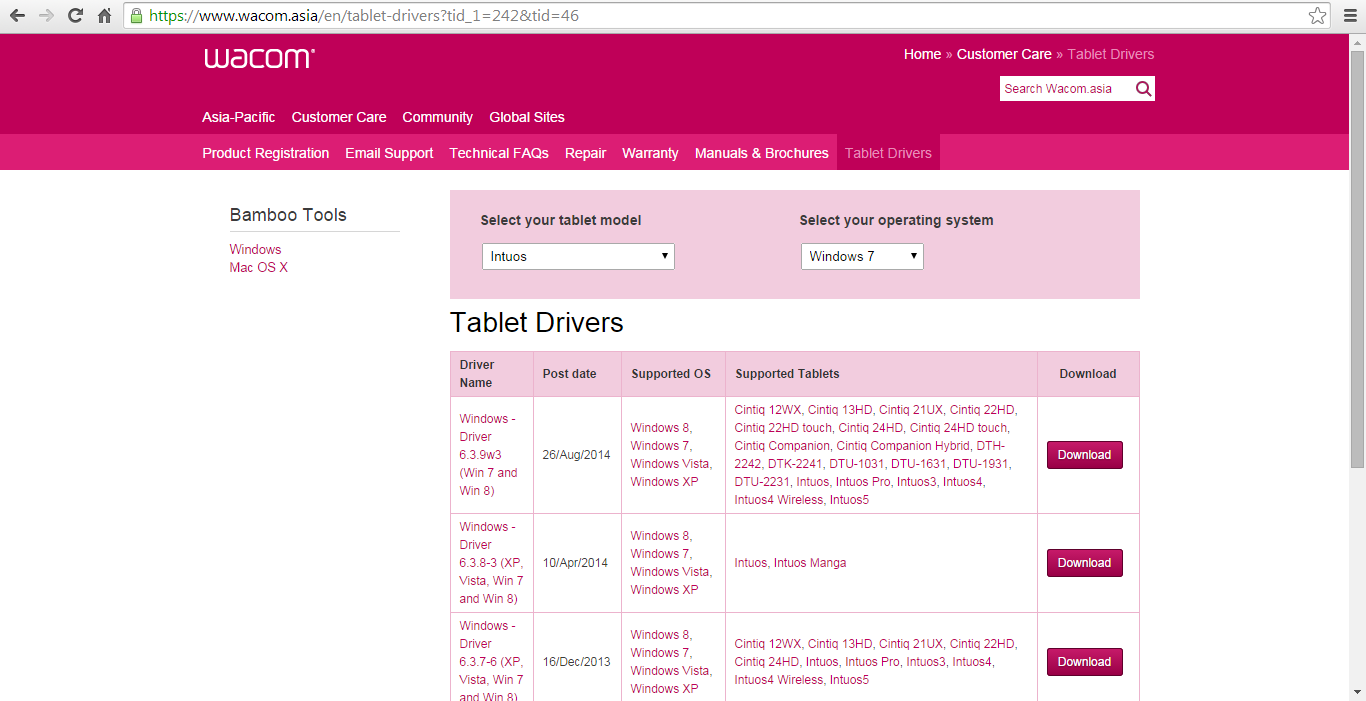This screenshot has height=701, width=1366.
Task: Download Driver 6.3.7-6
Action: click(x=1085, y=662)
